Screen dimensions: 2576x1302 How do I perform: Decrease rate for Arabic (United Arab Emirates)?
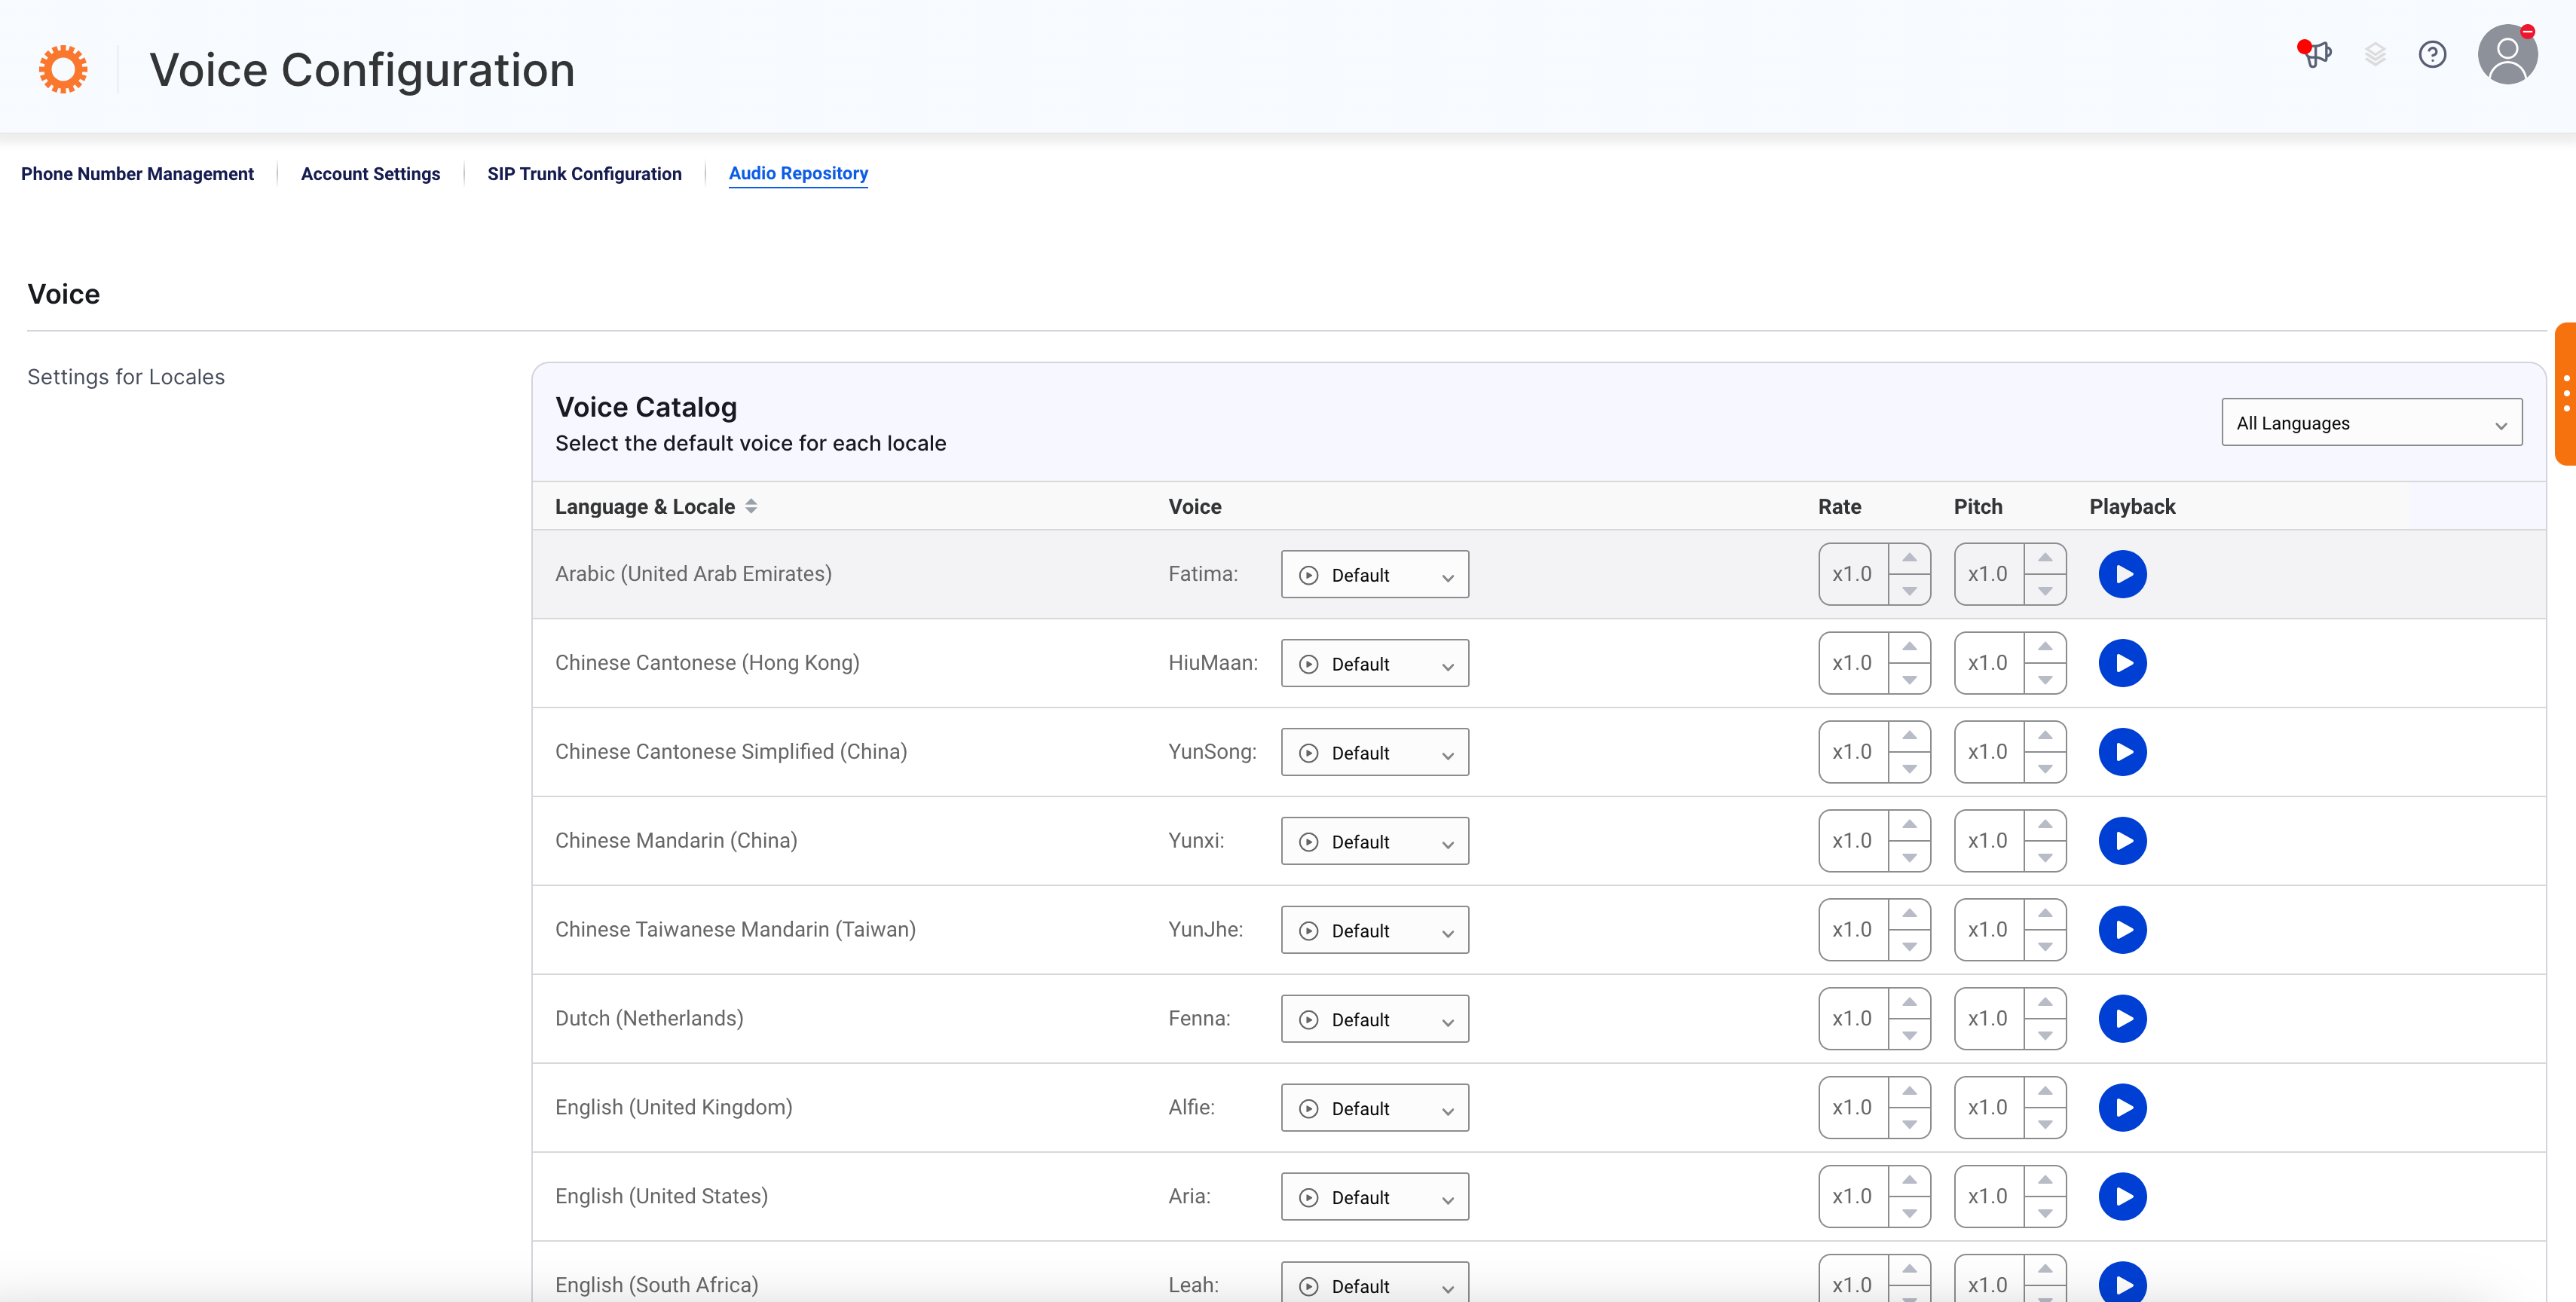1909,590
